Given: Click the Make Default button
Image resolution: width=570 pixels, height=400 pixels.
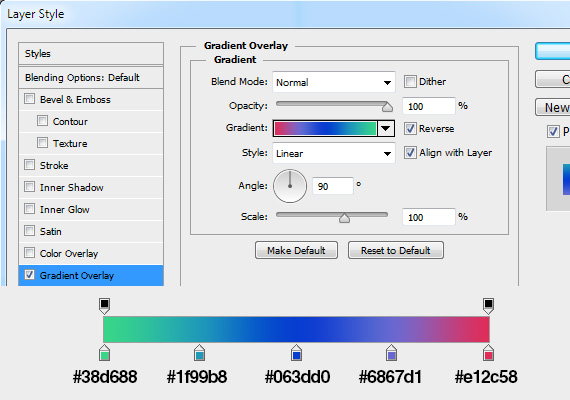Looking at the screenshot, I should (x=296, y=250).
